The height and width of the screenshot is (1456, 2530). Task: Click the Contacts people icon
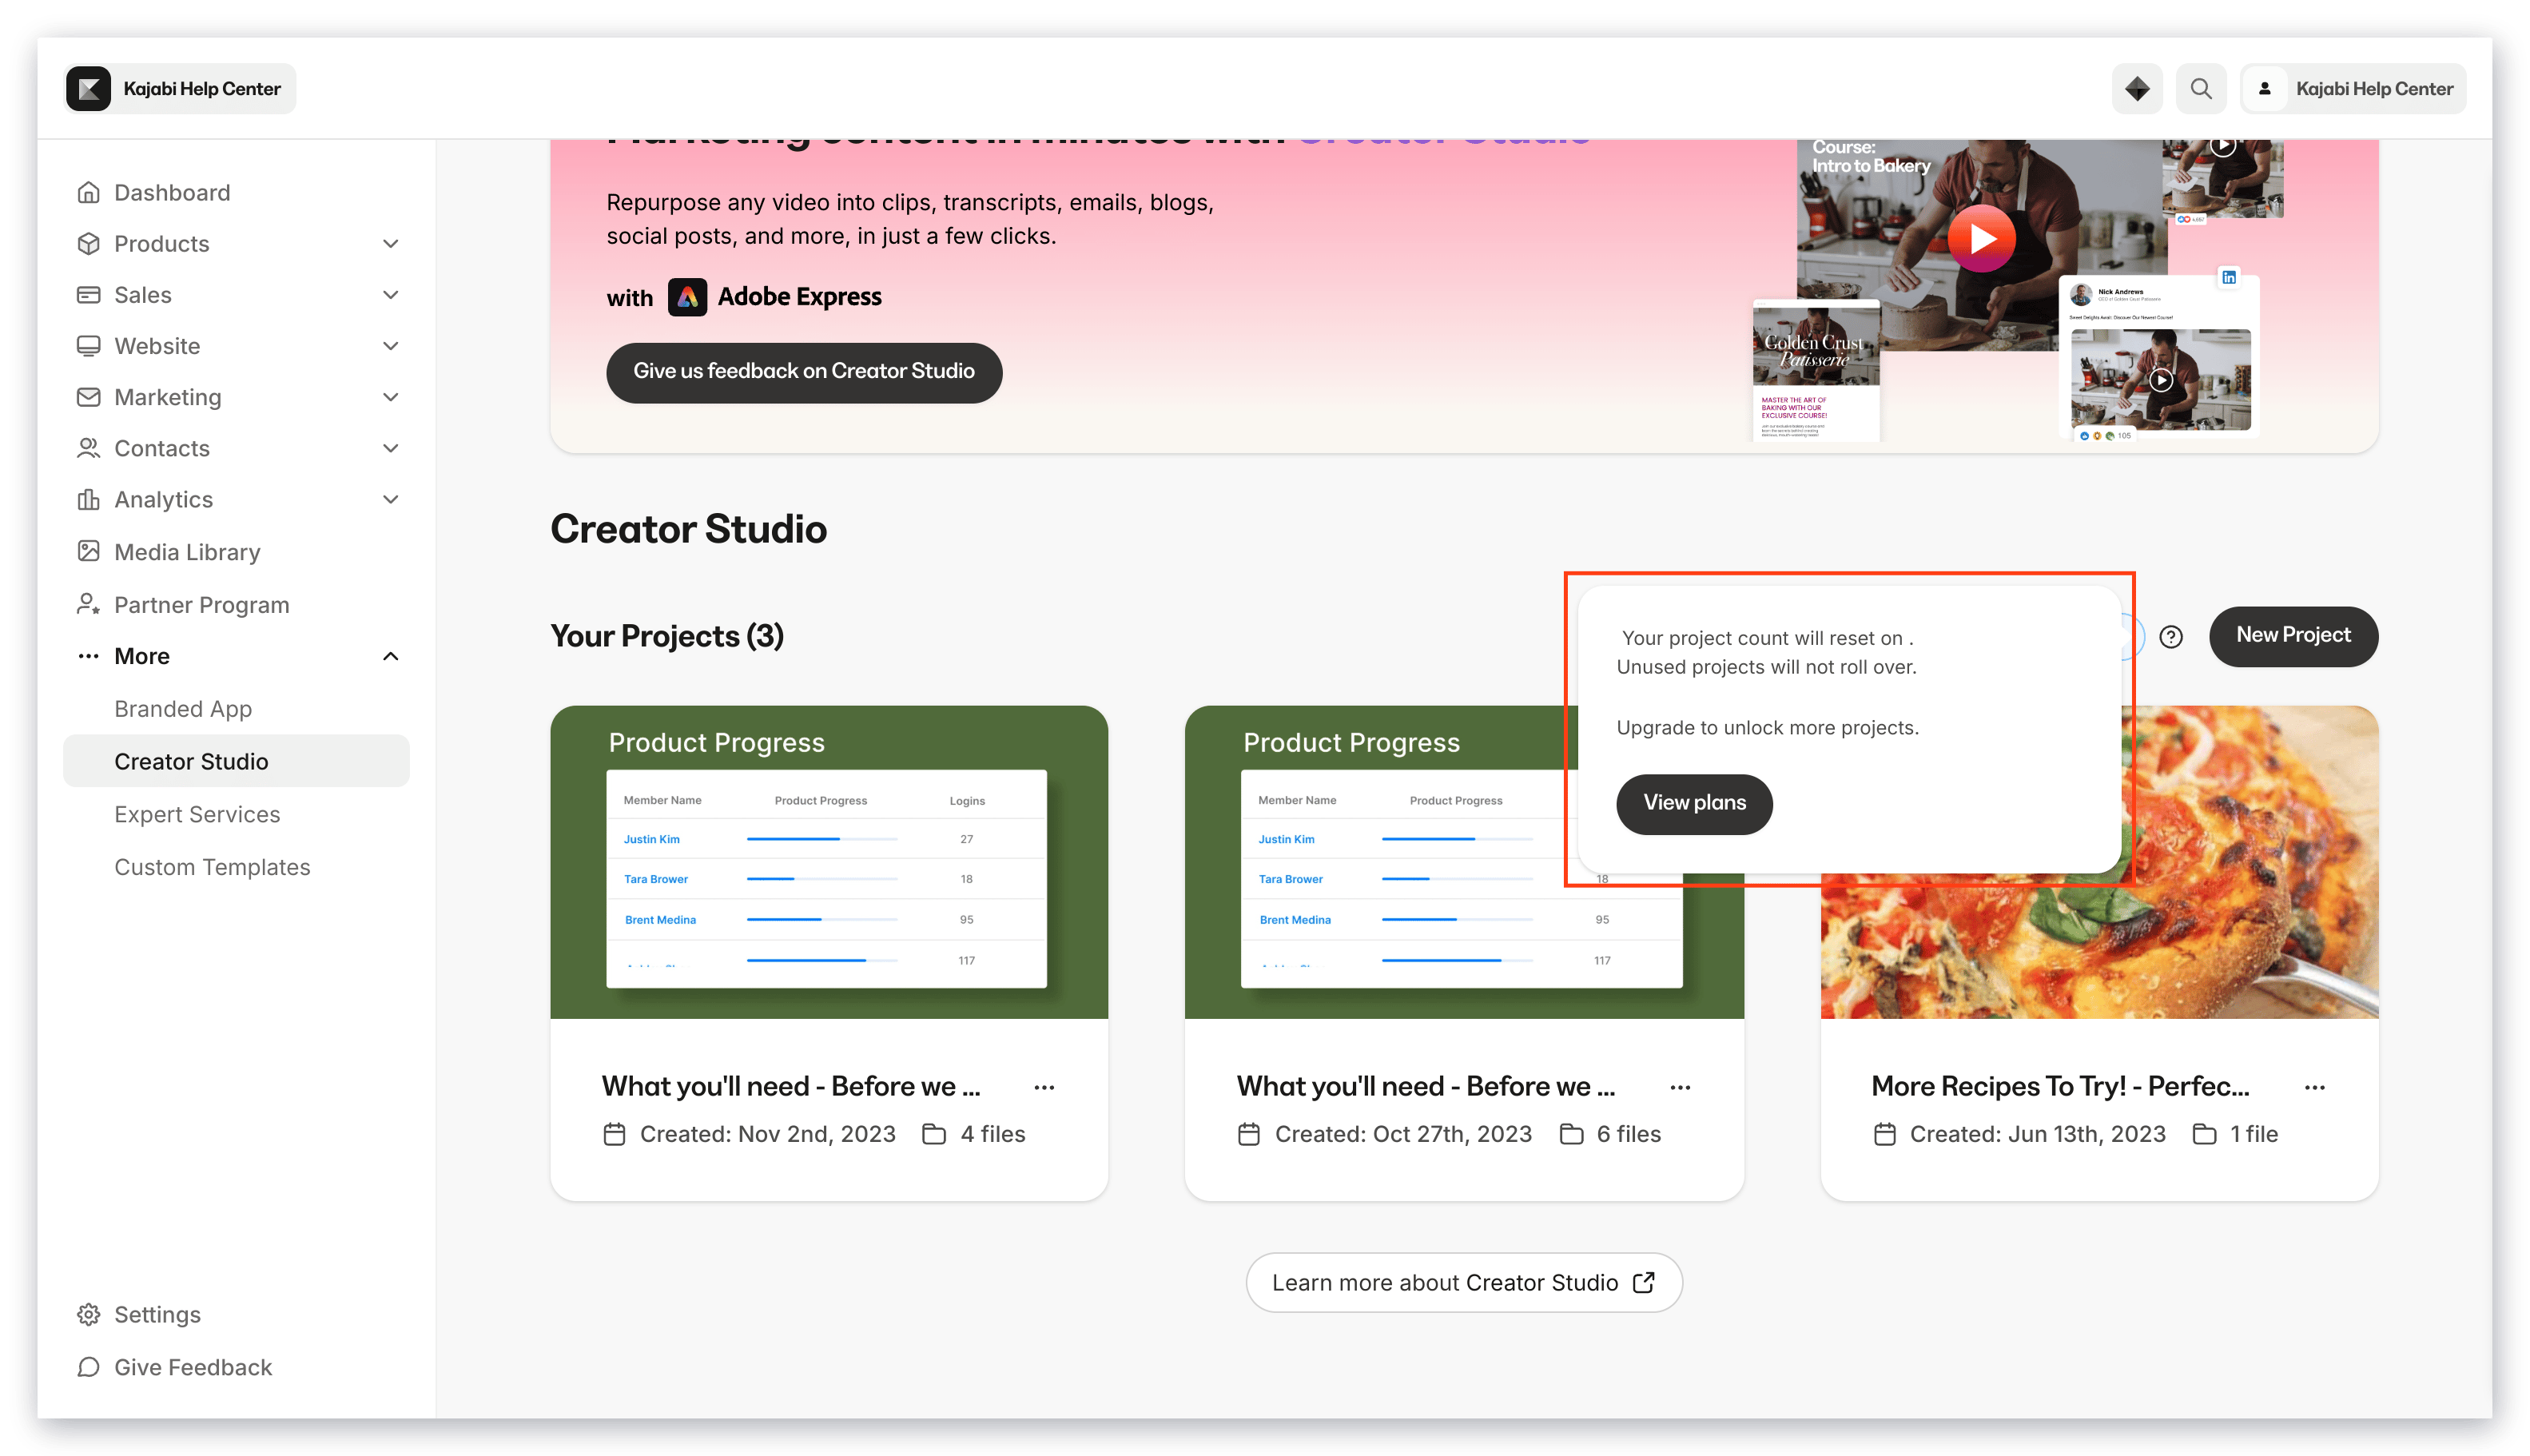89,448
